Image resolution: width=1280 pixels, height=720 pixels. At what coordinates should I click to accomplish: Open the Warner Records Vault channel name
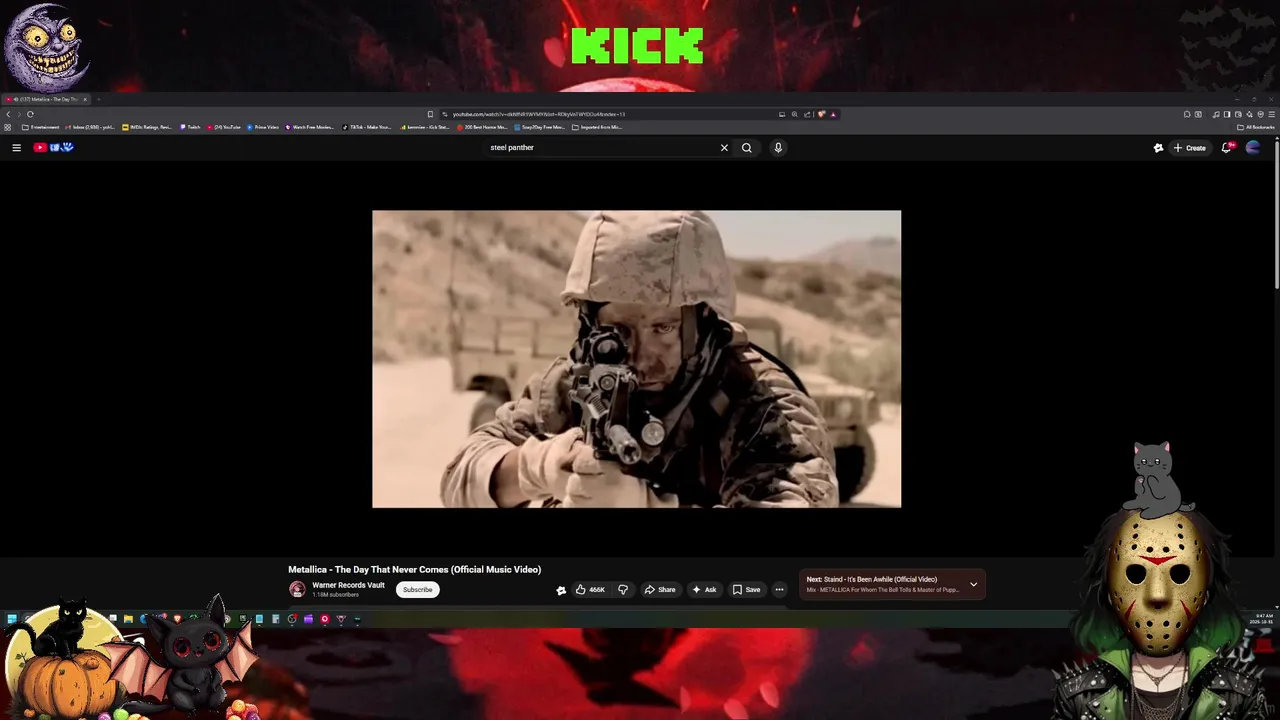(x=348, y=585)
